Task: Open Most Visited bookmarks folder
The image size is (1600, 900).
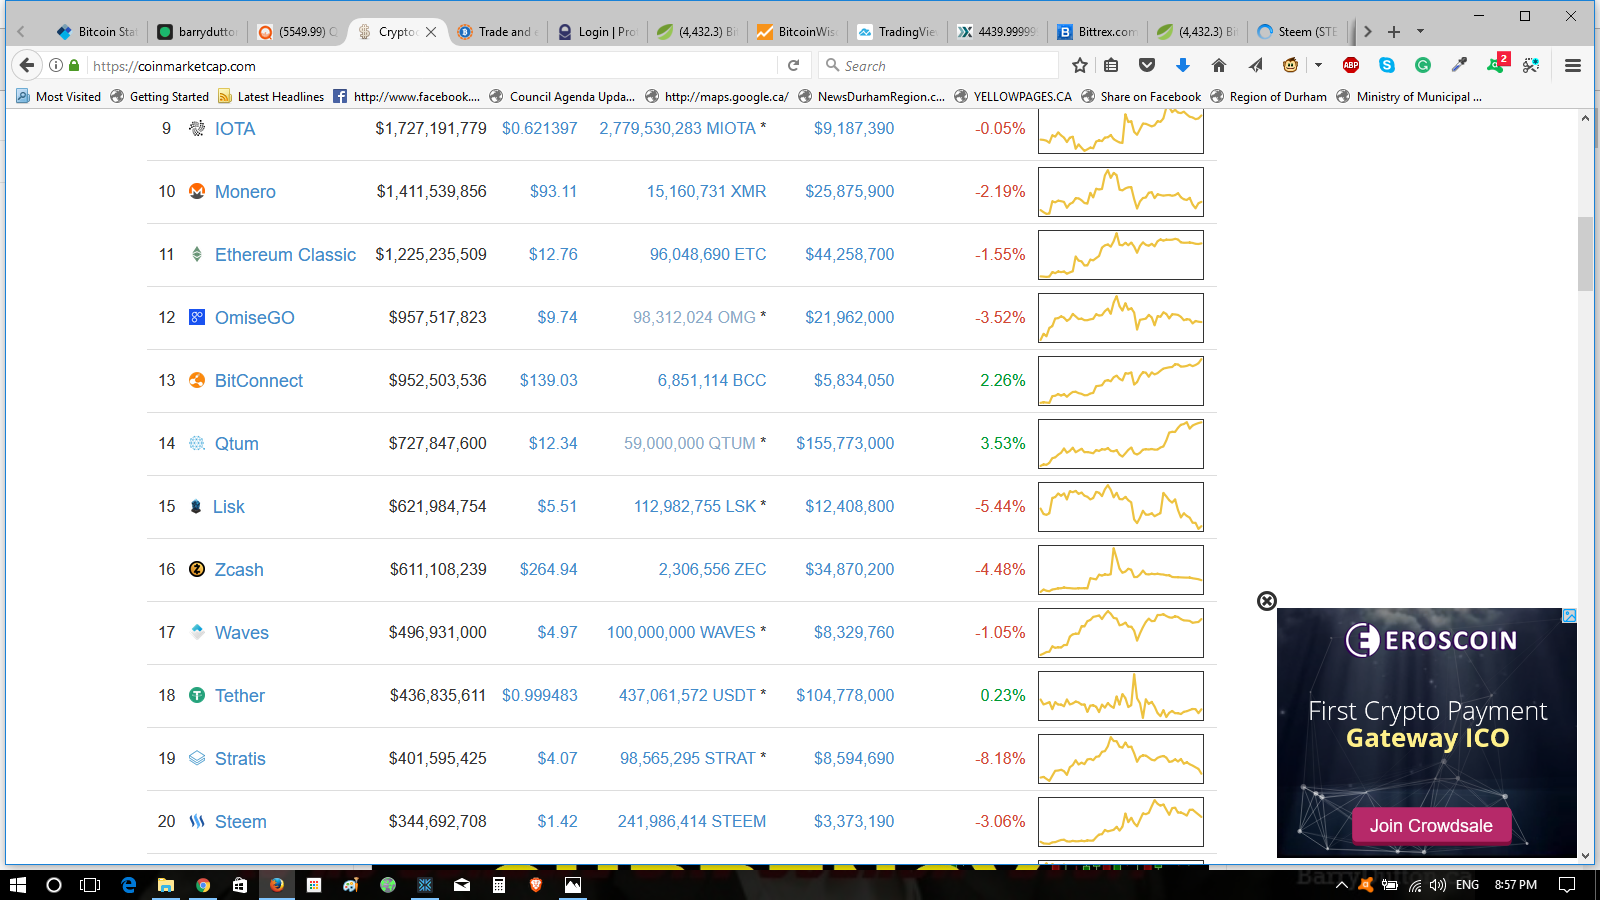Action: (59, 96)
